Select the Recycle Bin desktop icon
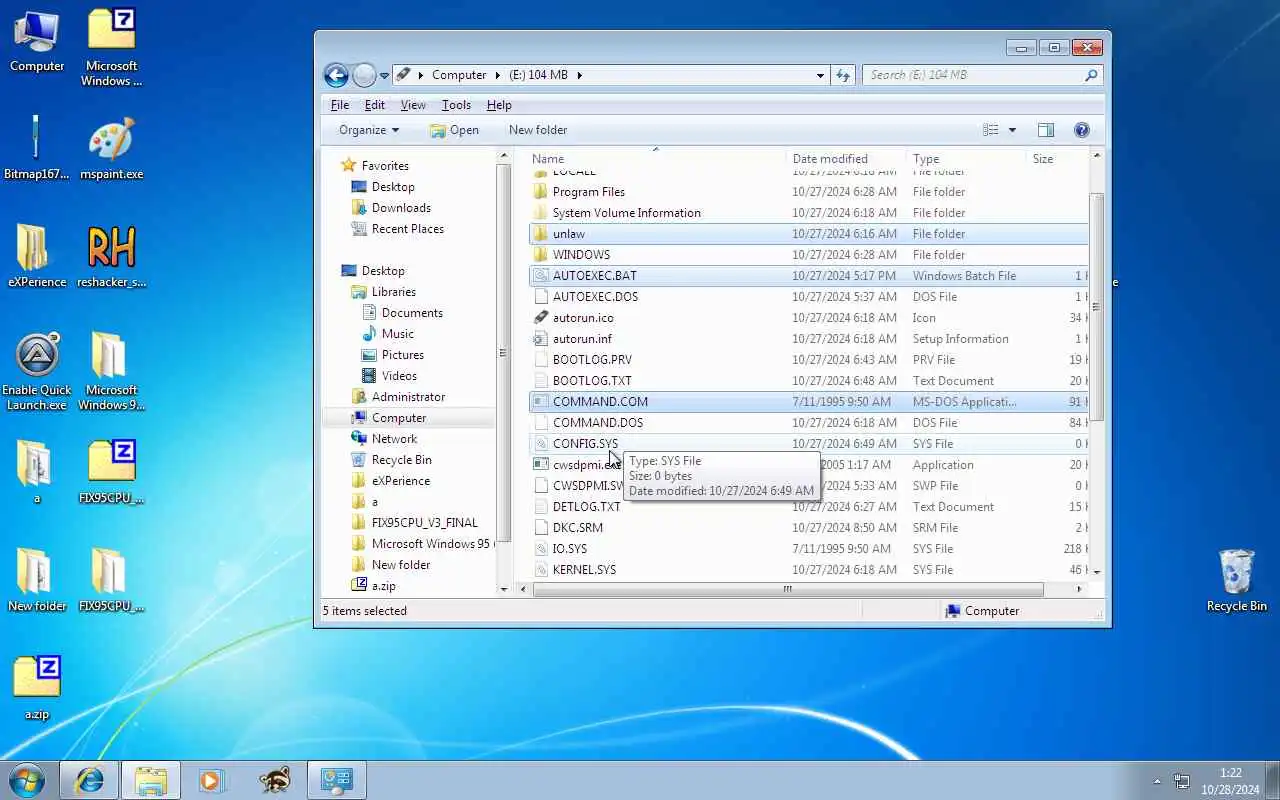This screenshot has width=1280, height=800. pyautogui.click(x=1236, y=580)
